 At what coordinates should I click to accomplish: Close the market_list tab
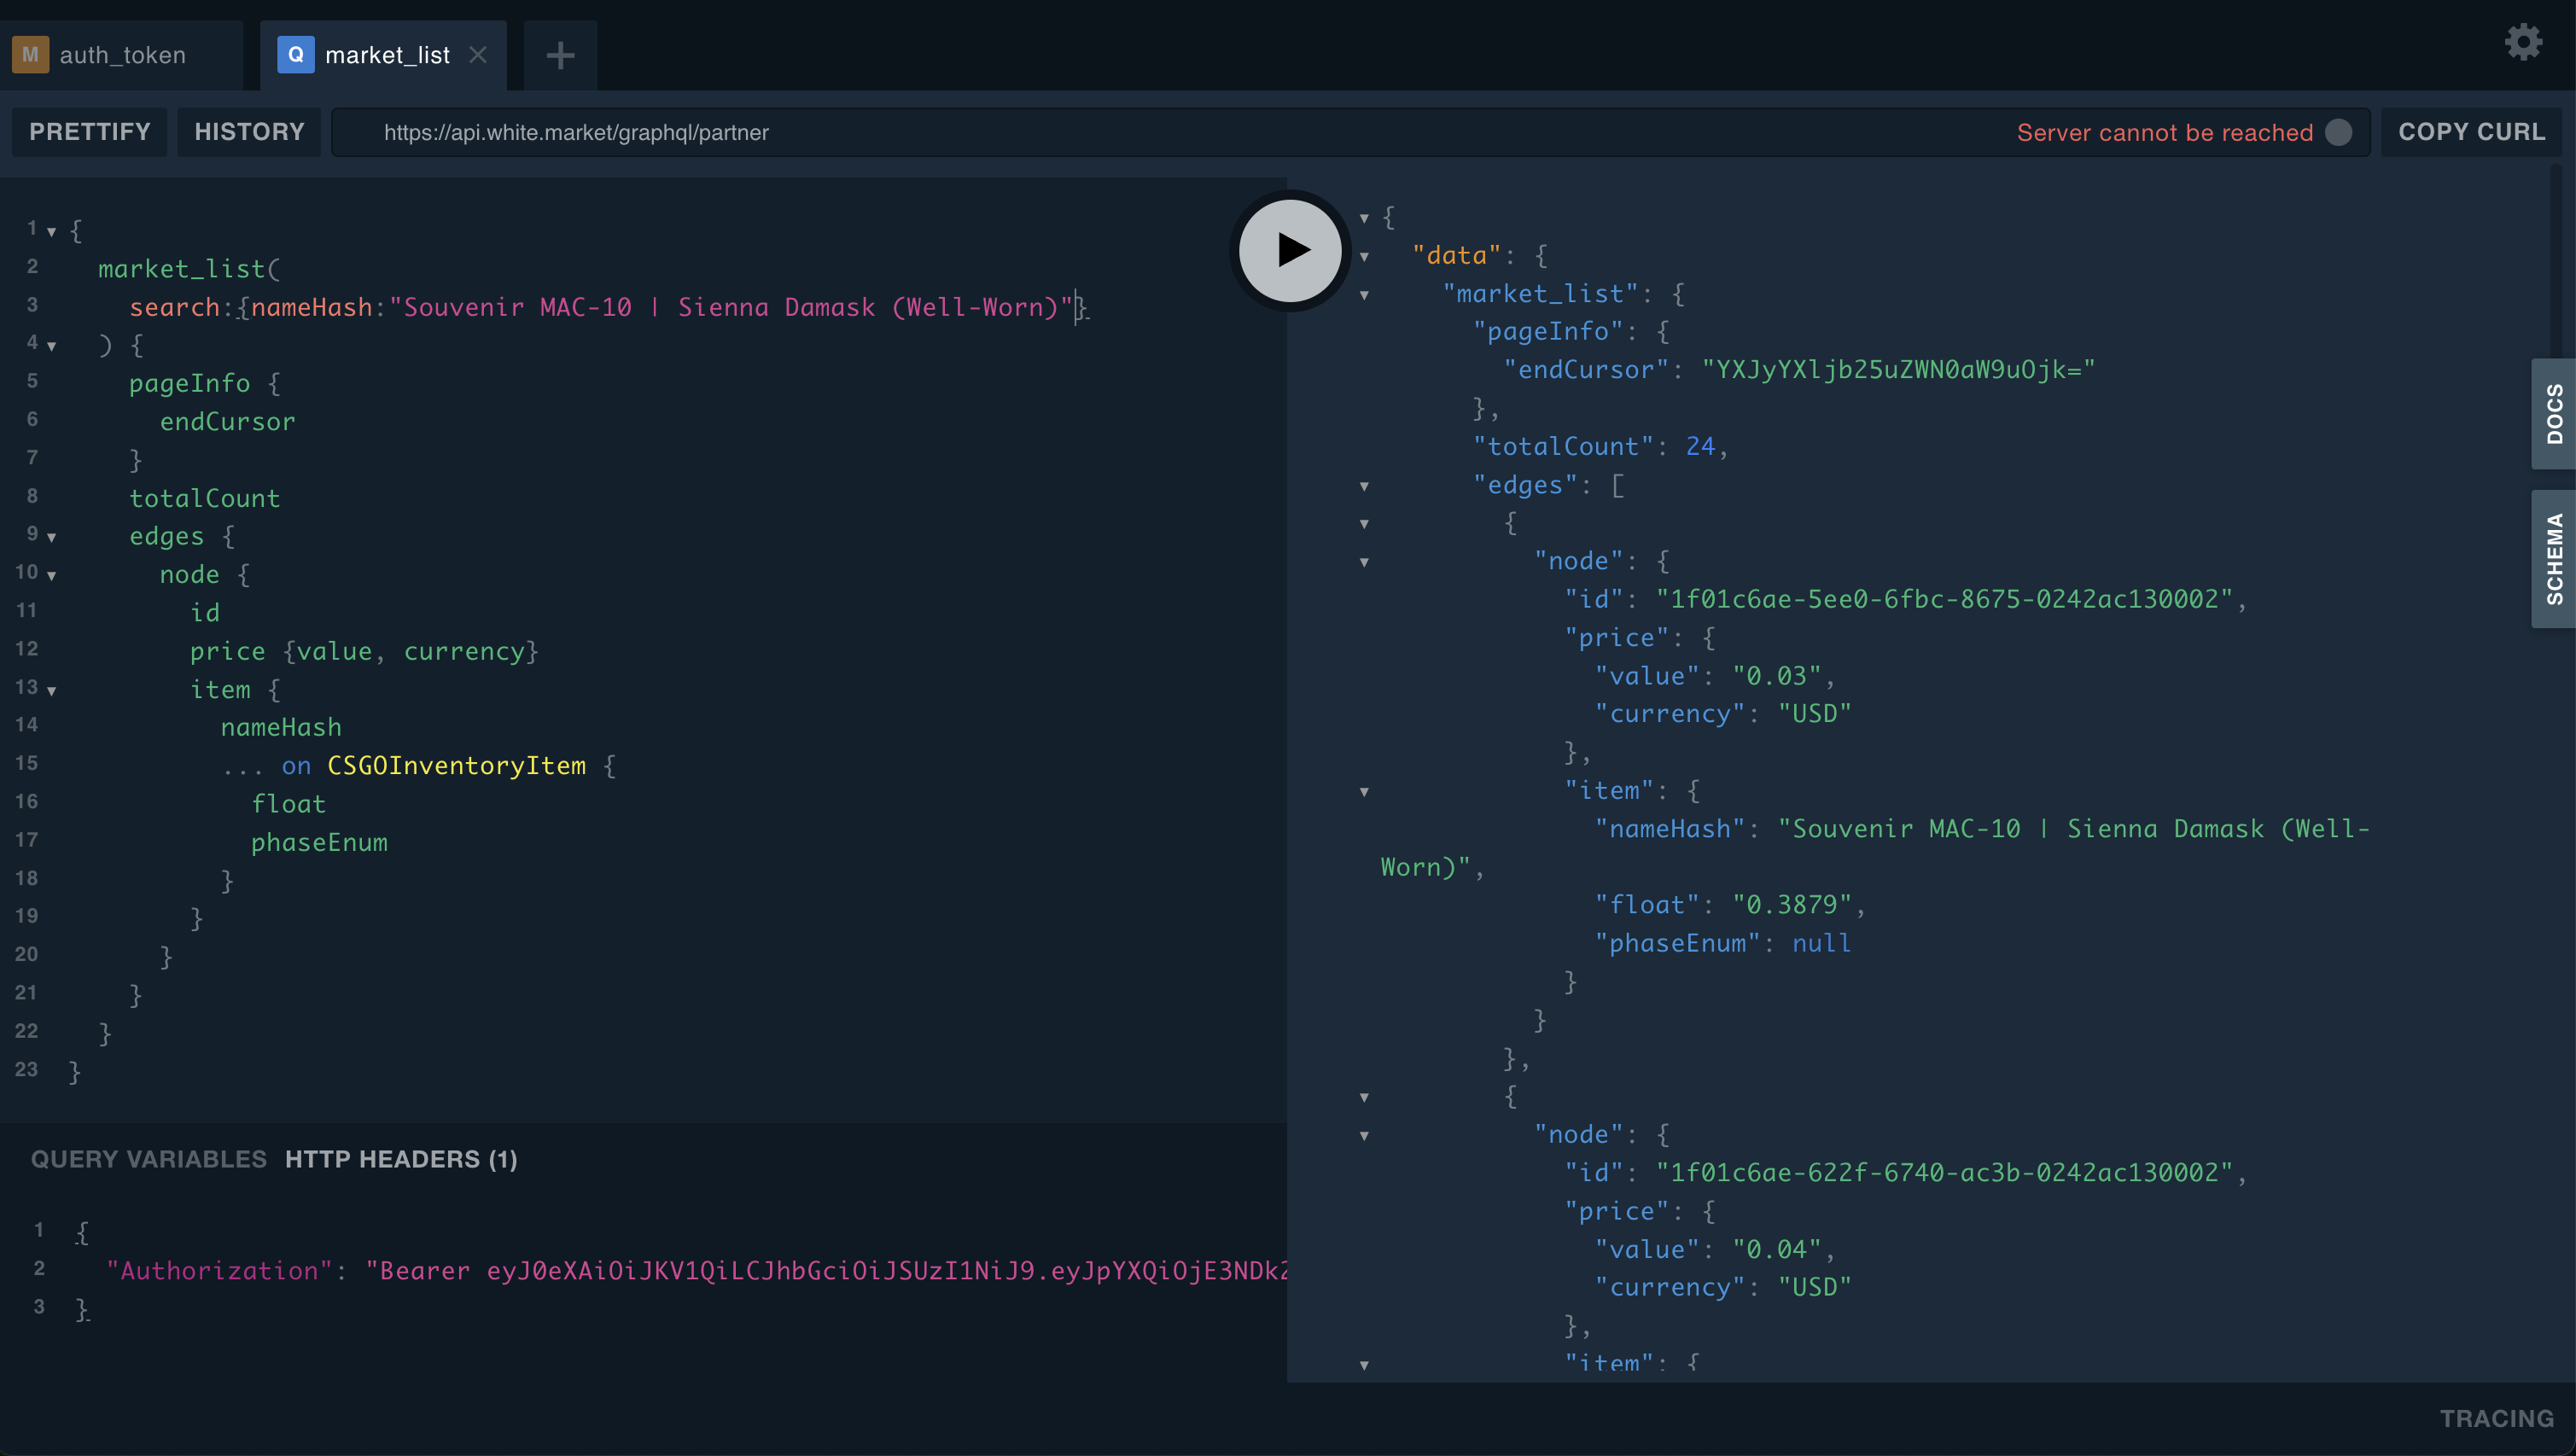(x=478, y=55)
